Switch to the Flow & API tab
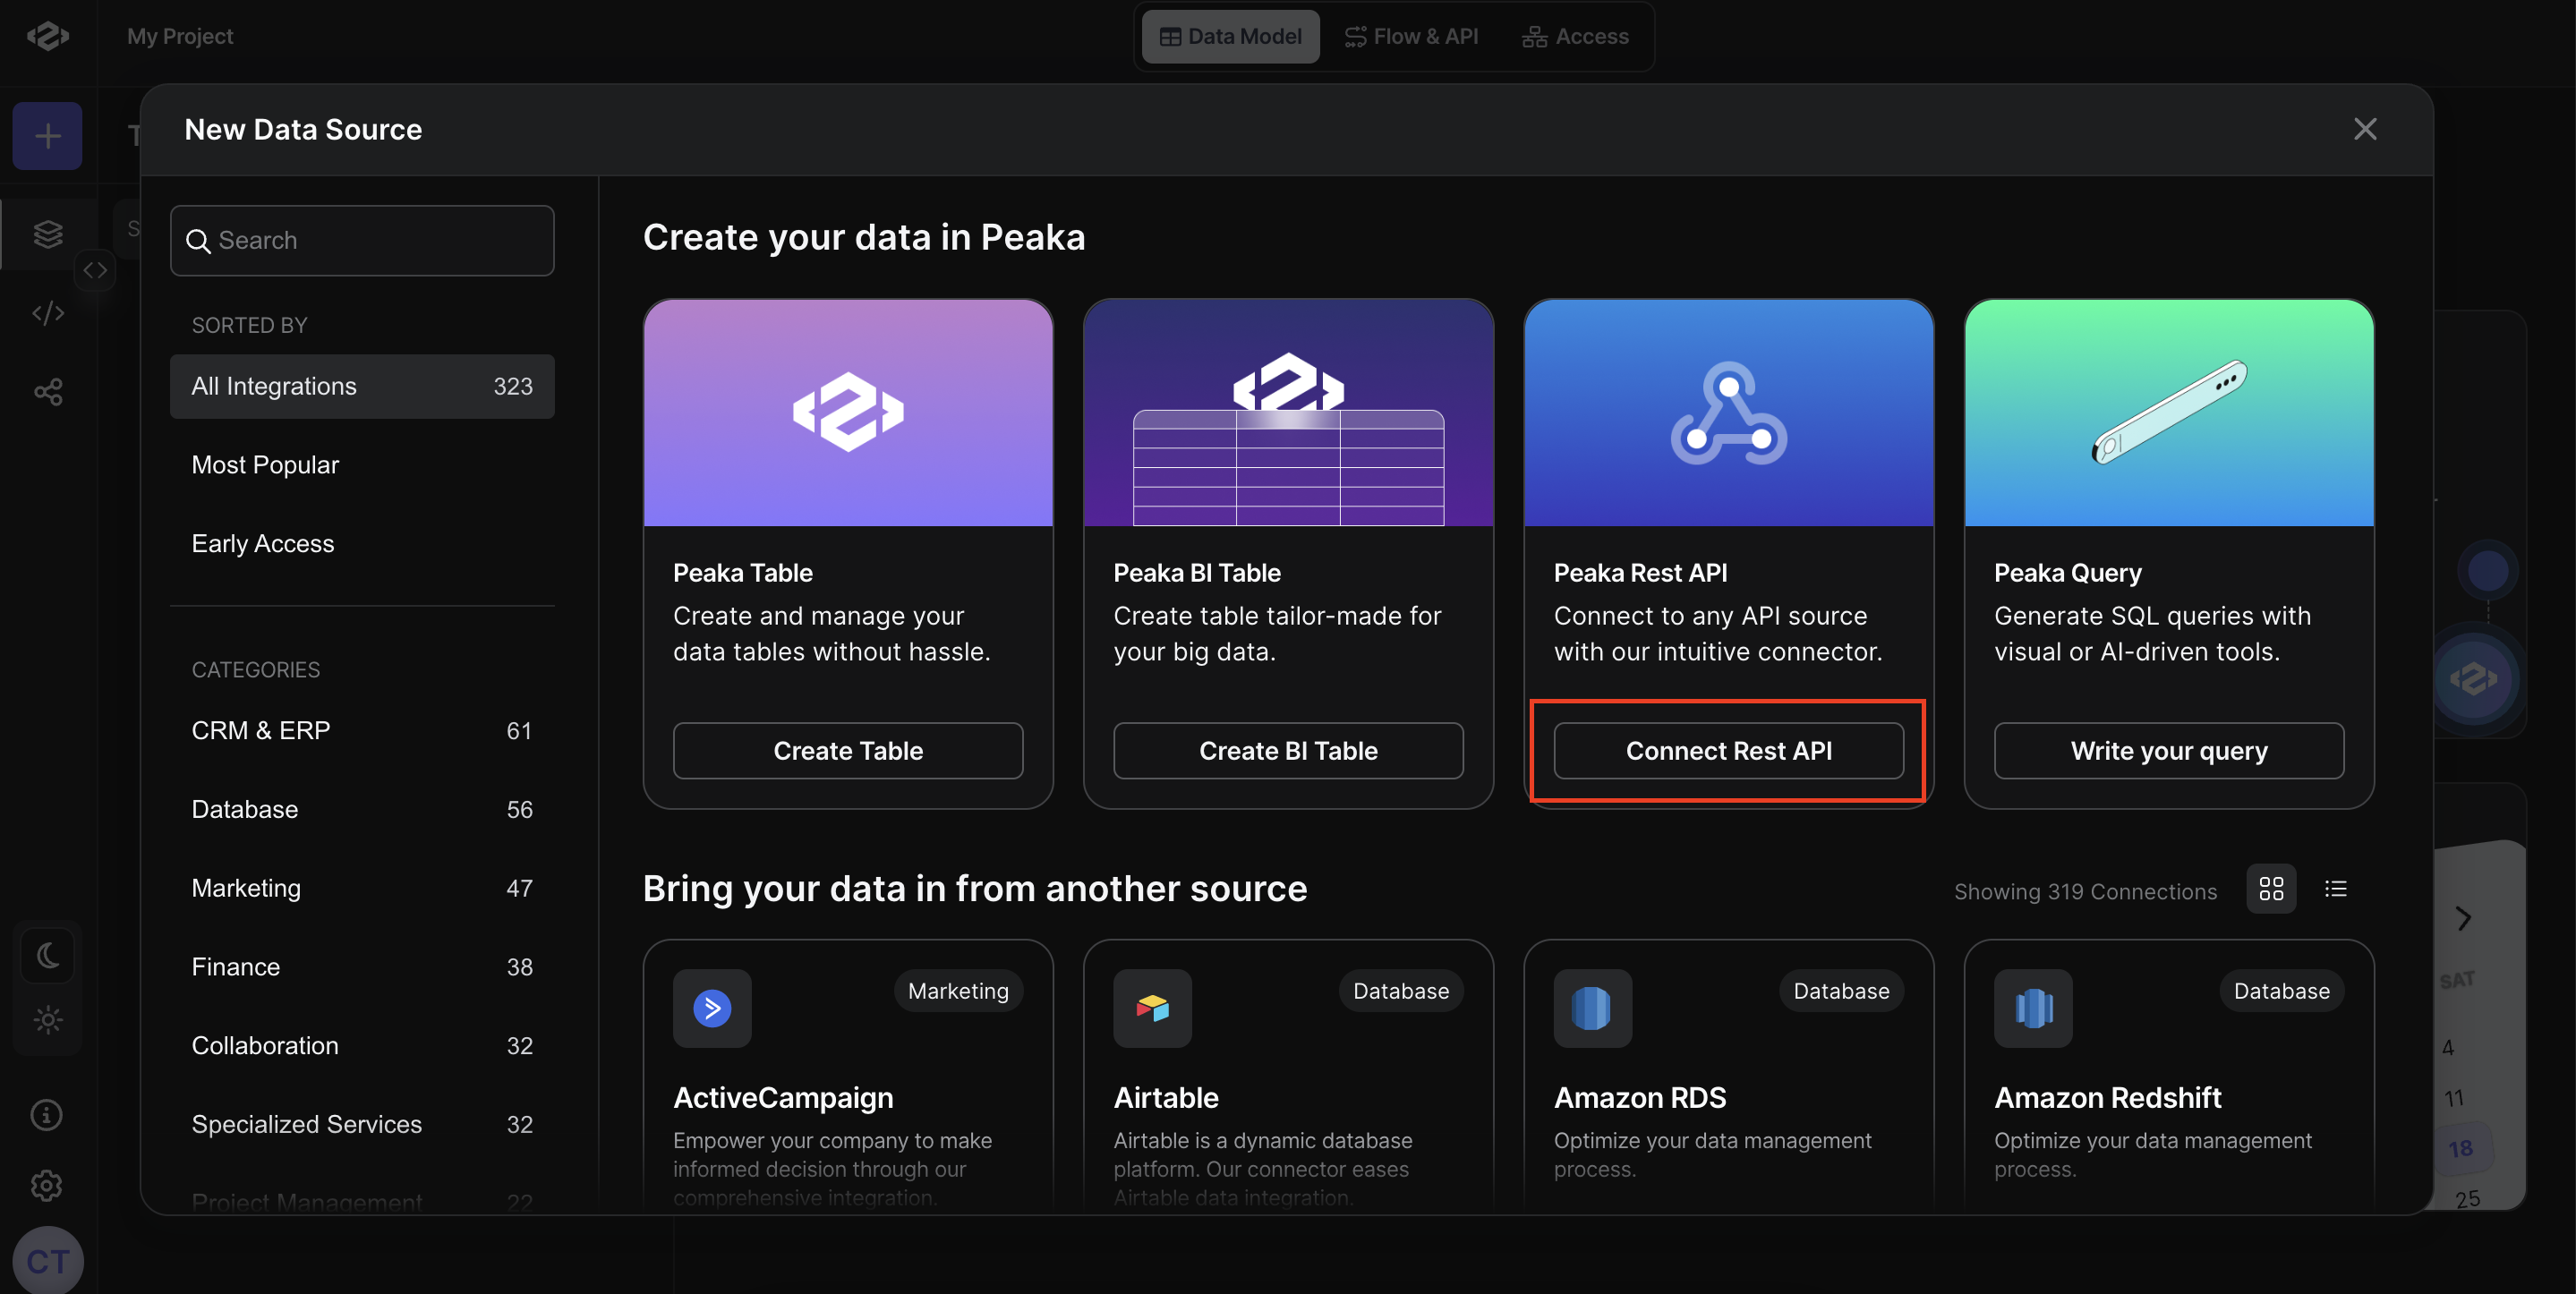The height and width of the screenshot is (1294, 2576). pyautogui.click(x=1411, y=36)
